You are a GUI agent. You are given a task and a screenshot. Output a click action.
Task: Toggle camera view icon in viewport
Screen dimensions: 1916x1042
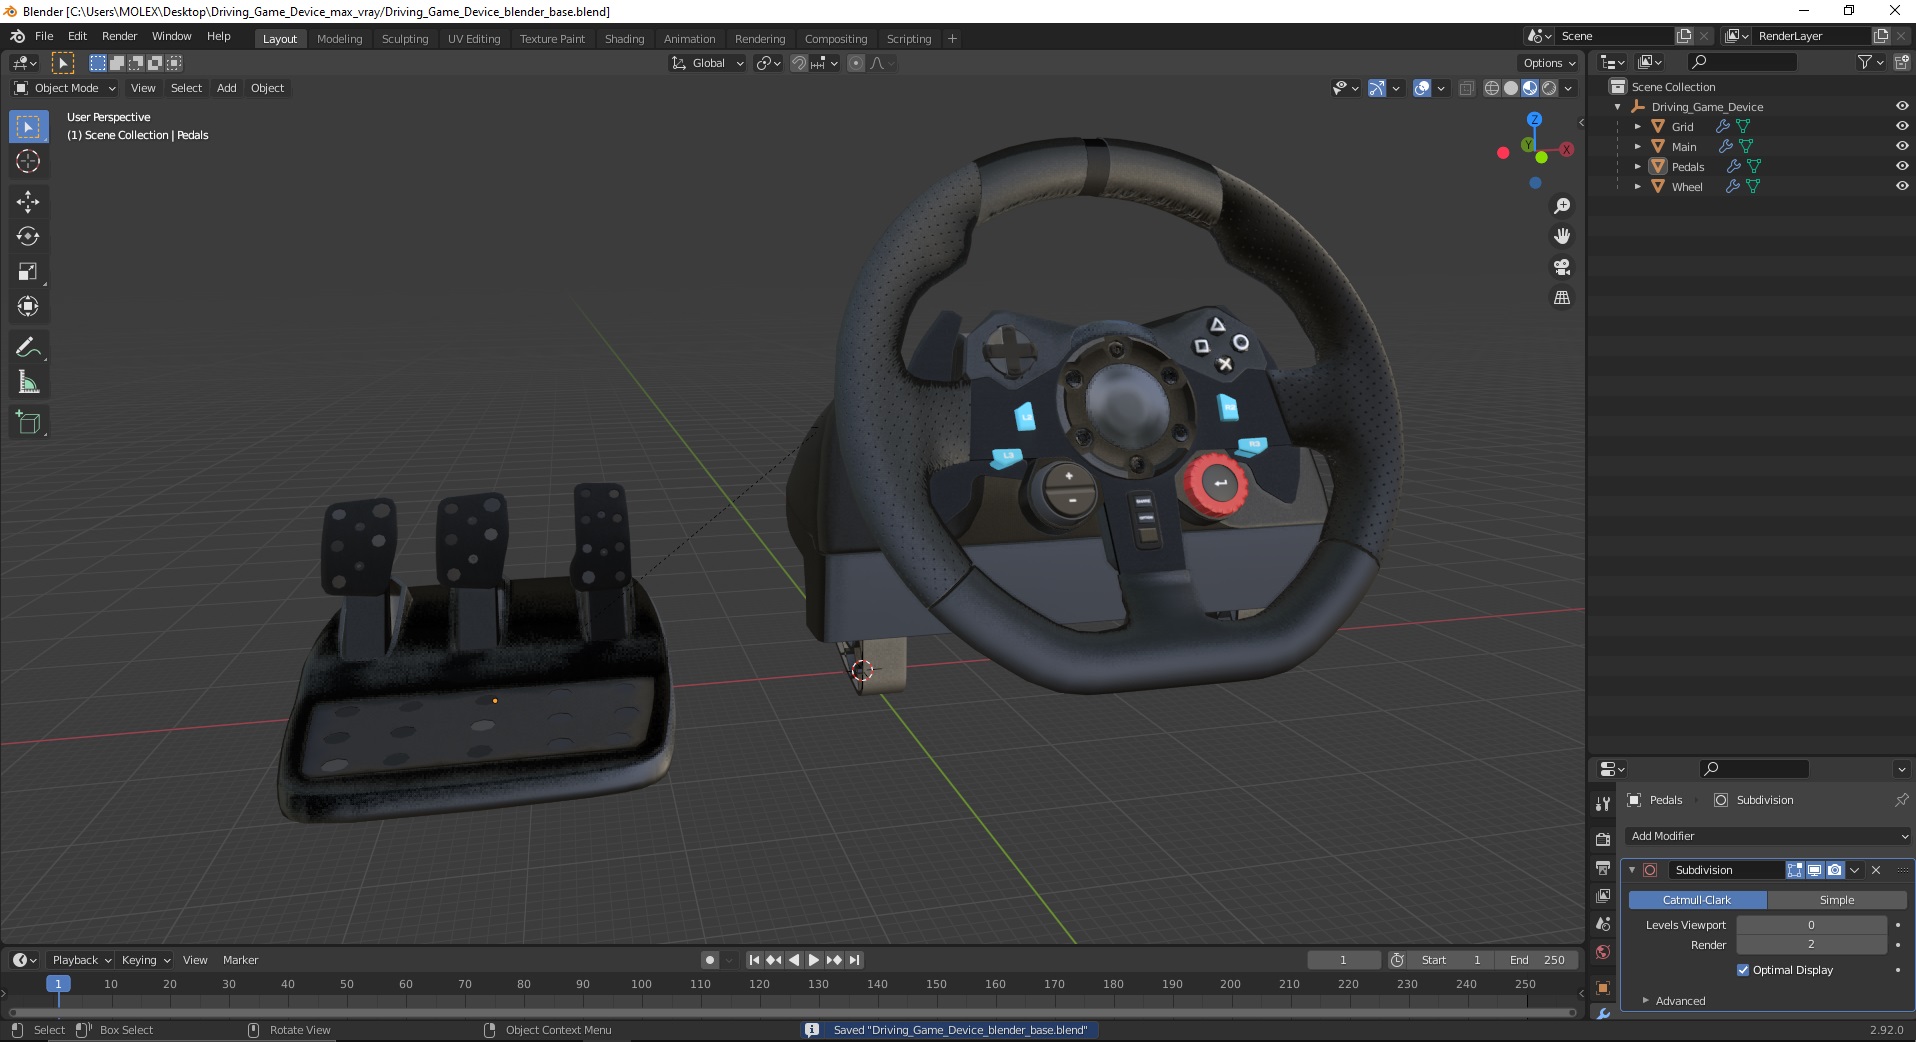pyautogui.click(x=1561, y=267)
